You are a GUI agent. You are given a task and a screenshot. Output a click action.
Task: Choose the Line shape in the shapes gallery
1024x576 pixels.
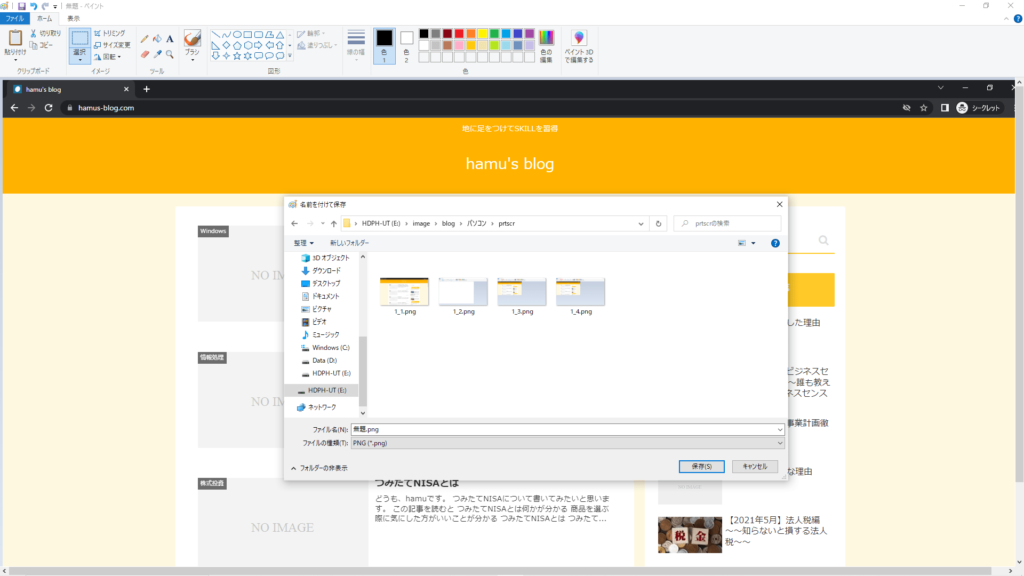coord(216,35)
